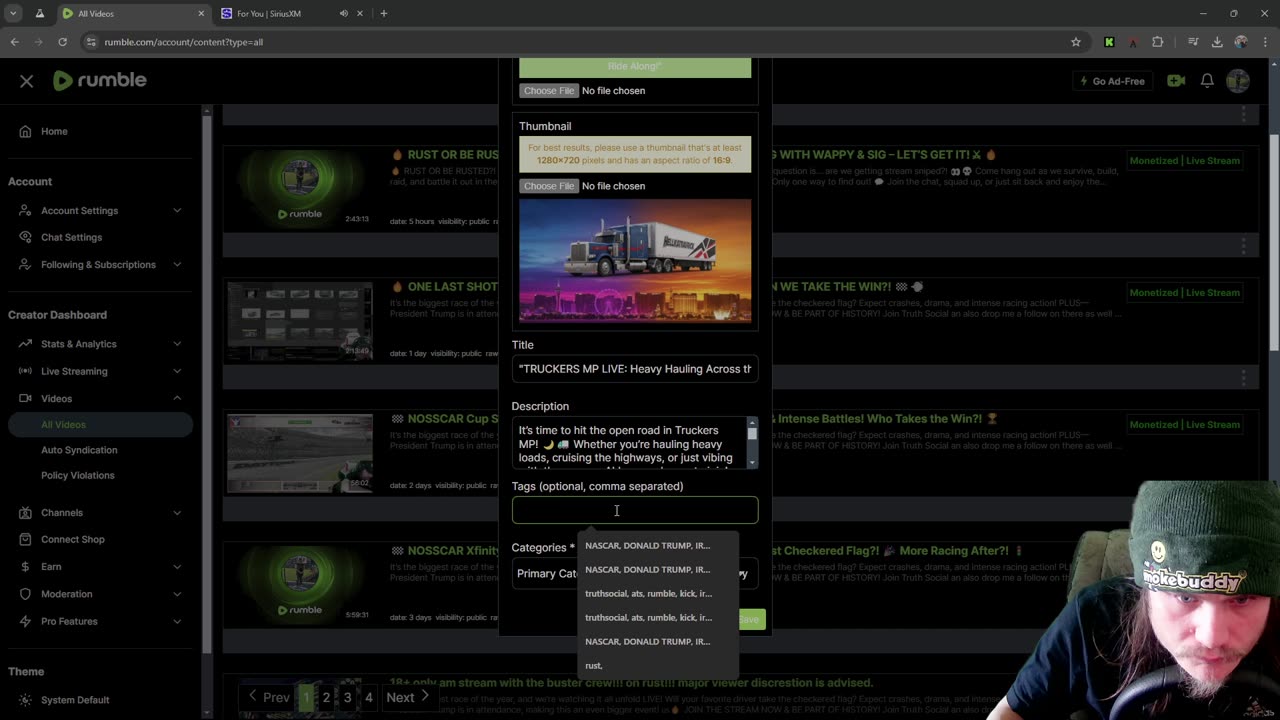Open the ONE LAST SHOT video thumbnail
The width and height of the screenshot is (1280, 720).
click(300, 319)
